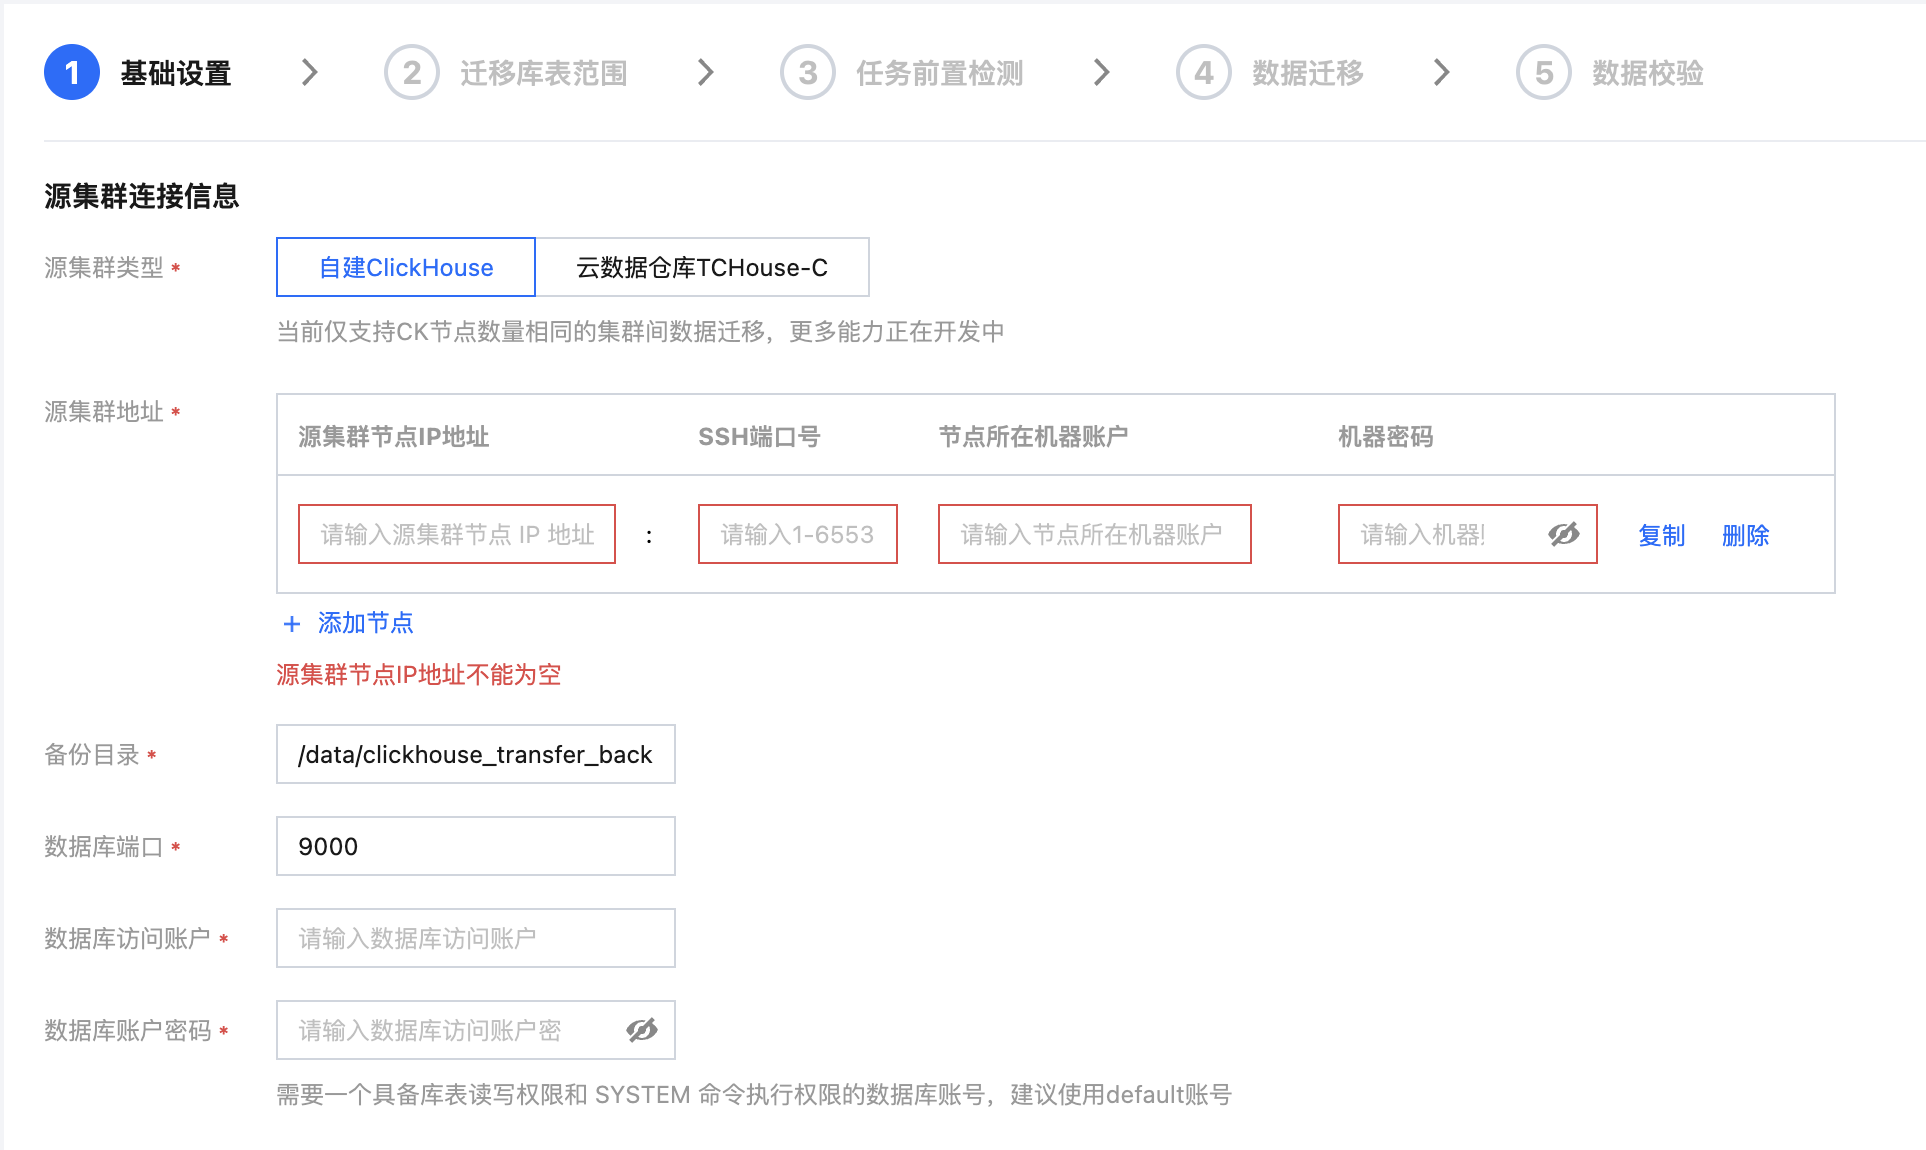1926x1150 pixels.
Task: Show machine password via eye icon
Action: [x=1564, y=535]
